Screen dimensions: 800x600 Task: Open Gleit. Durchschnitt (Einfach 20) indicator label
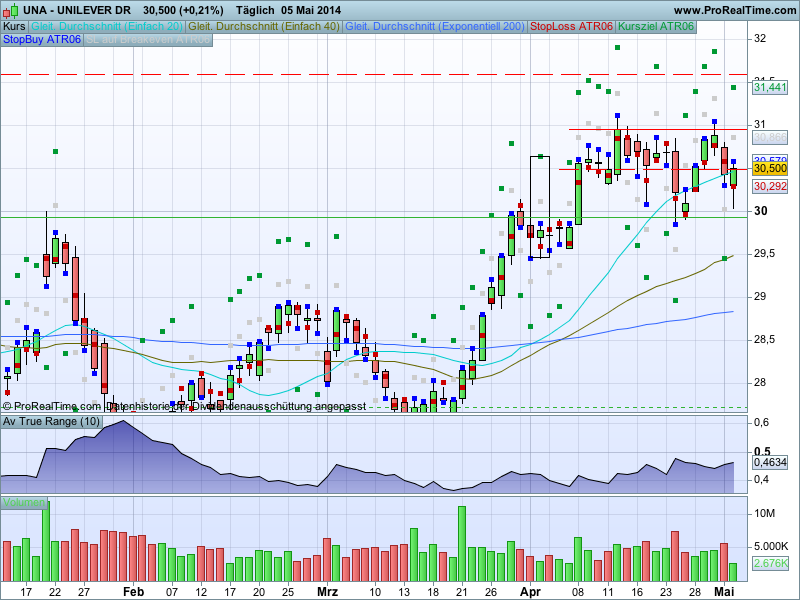[x=107, y=27]
